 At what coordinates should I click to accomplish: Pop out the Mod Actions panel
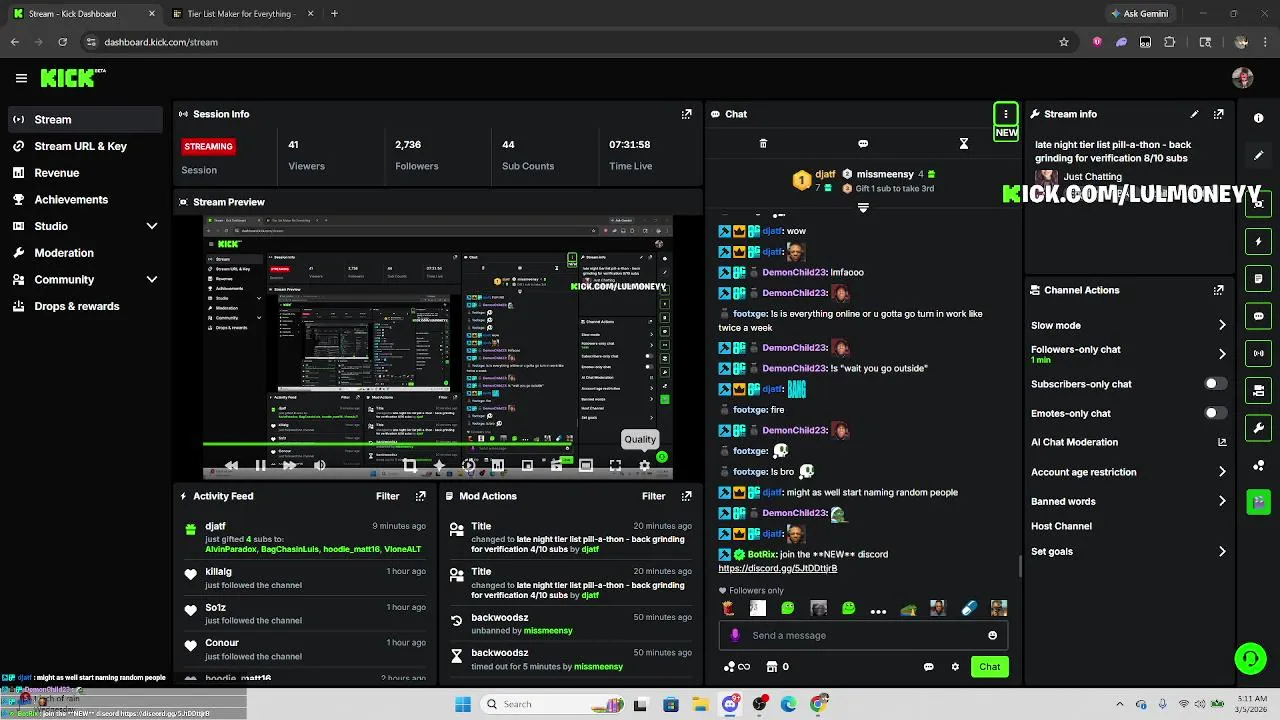[686, 496]
